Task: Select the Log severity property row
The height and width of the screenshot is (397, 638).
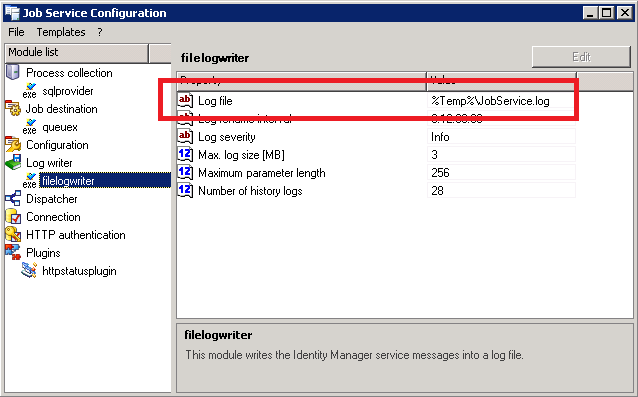Action: click(x=376, y=137)
